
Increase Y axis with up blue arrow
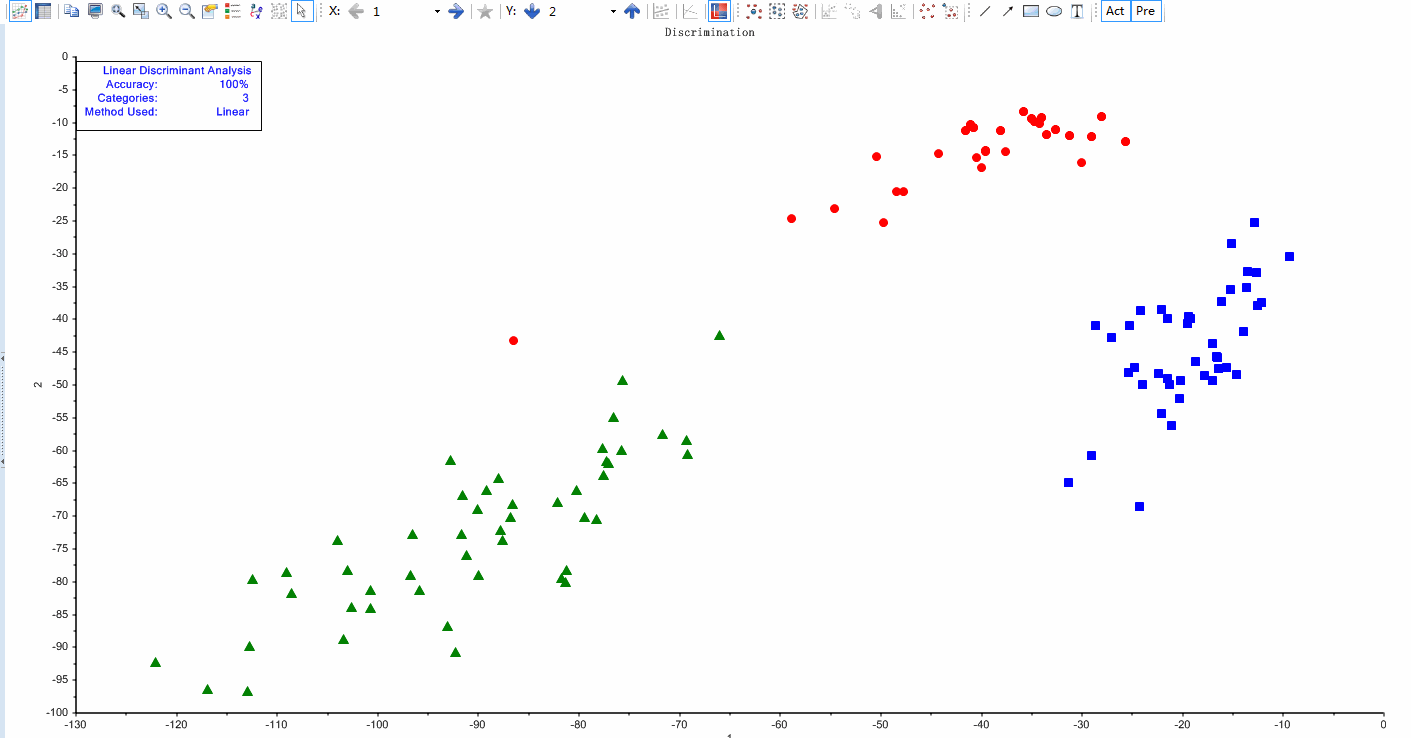tap(632, 11)
